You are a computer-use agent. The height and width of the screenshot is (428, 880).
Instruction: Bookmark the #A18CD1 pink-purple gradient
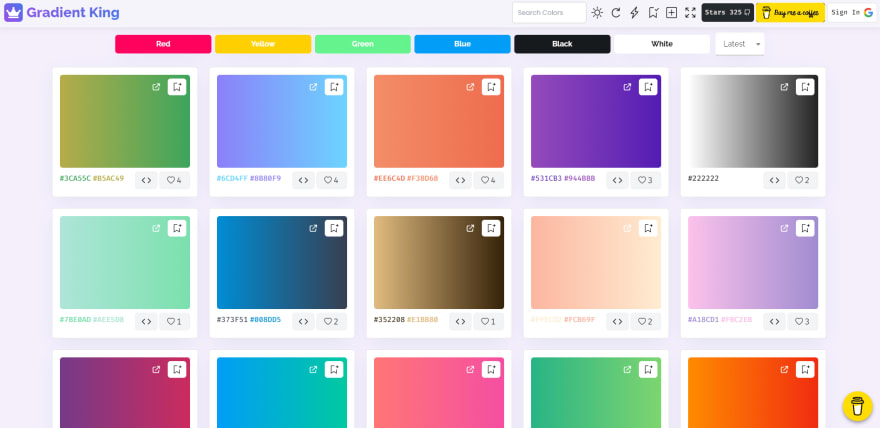805,228
